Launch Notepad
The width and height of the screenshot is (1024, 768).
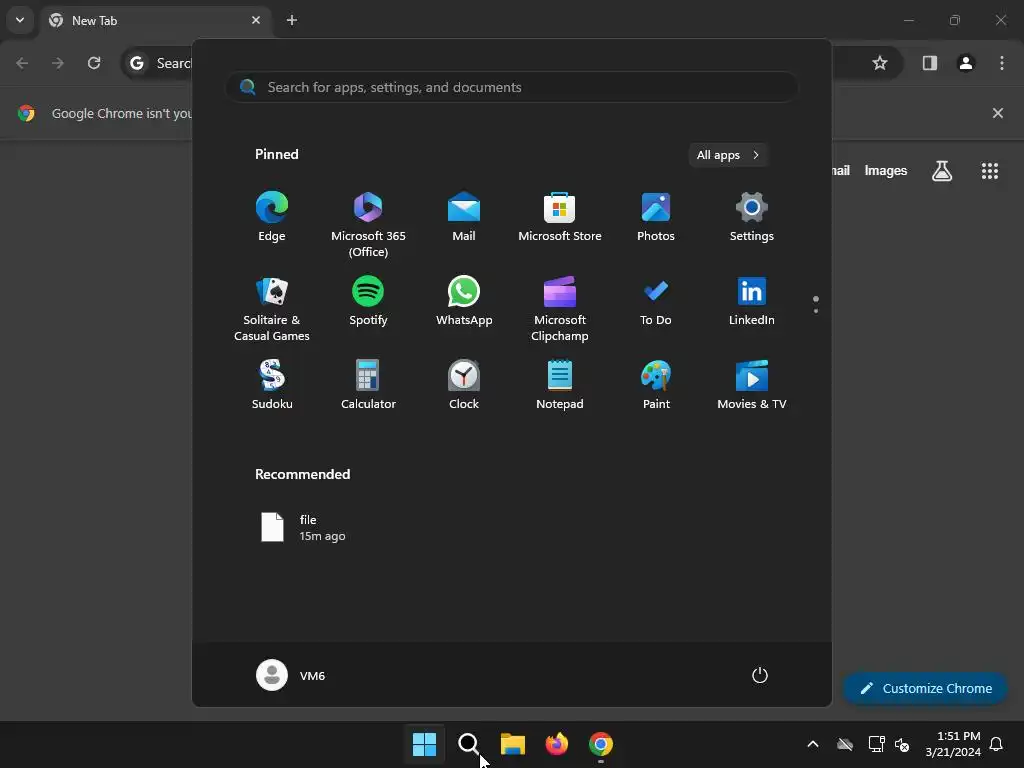point(560,385)
